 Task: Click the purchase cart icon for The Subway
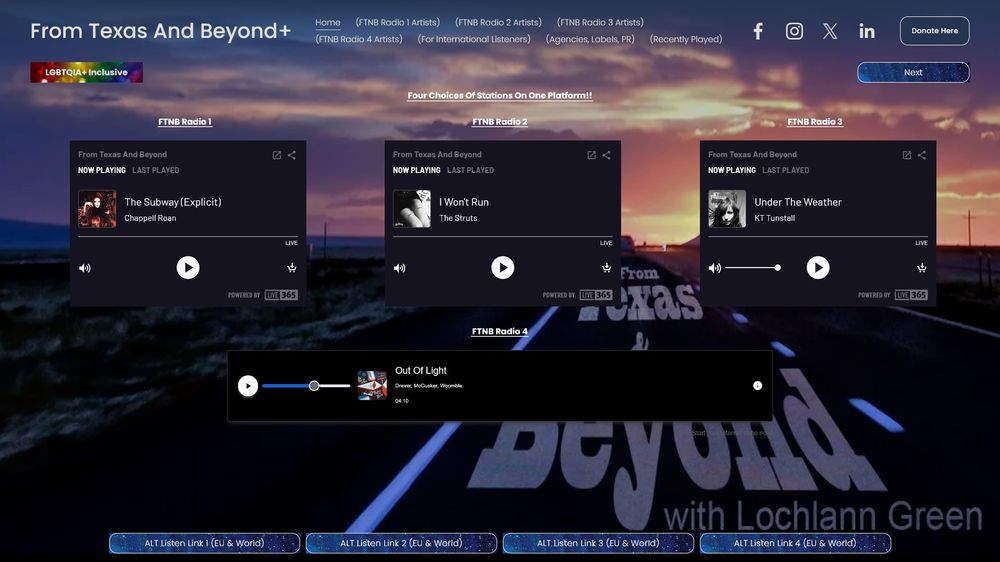291,267
